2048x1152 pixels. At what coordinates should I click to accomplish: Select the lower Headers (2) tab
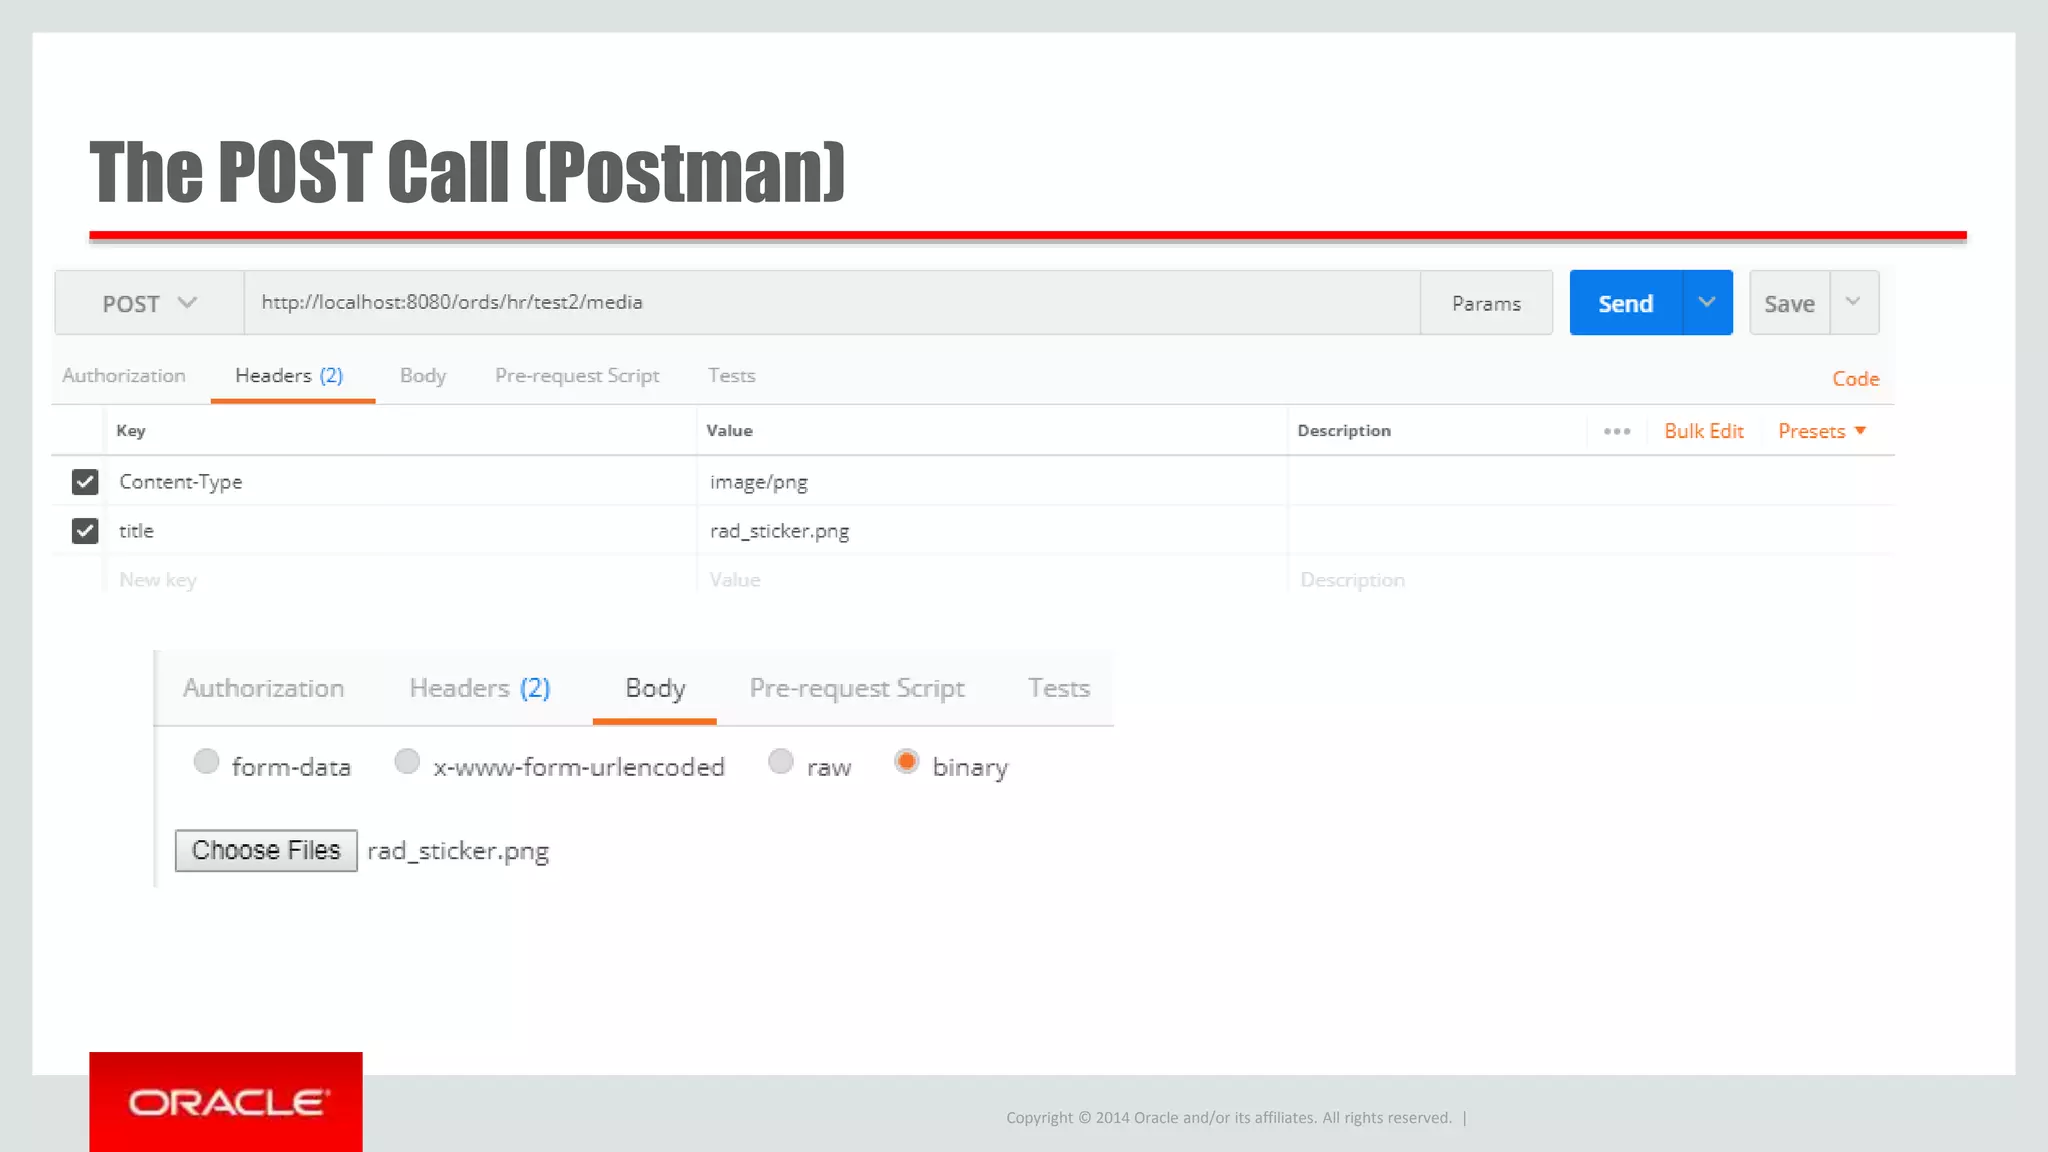click(x=480, y=689)
